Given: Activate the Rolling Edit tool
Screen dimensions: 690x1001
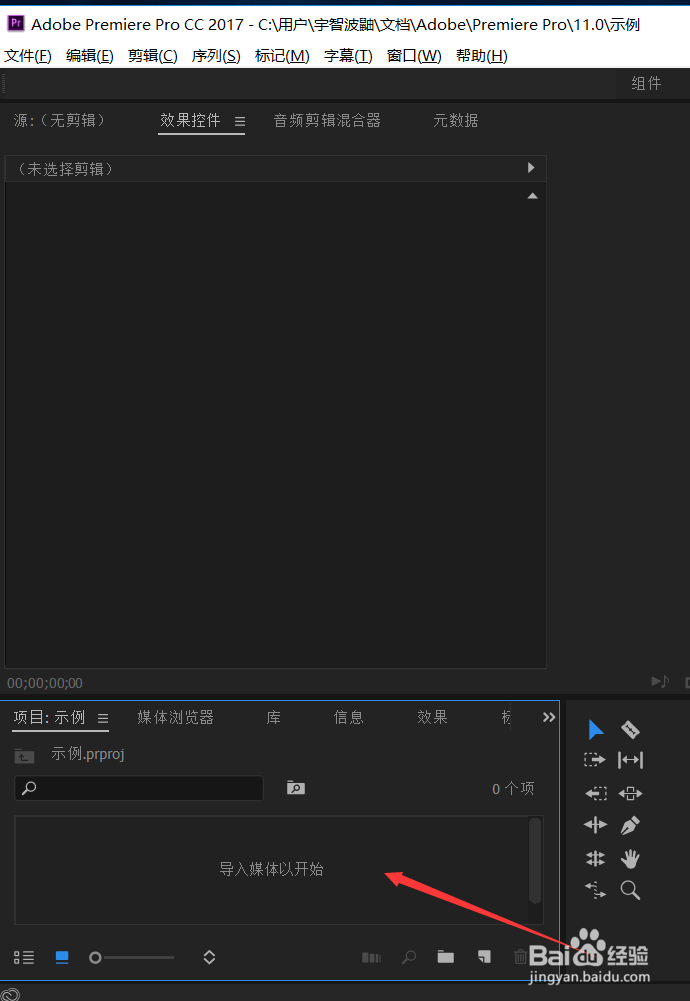Looking at the screenshot, I should click(595, 859).
